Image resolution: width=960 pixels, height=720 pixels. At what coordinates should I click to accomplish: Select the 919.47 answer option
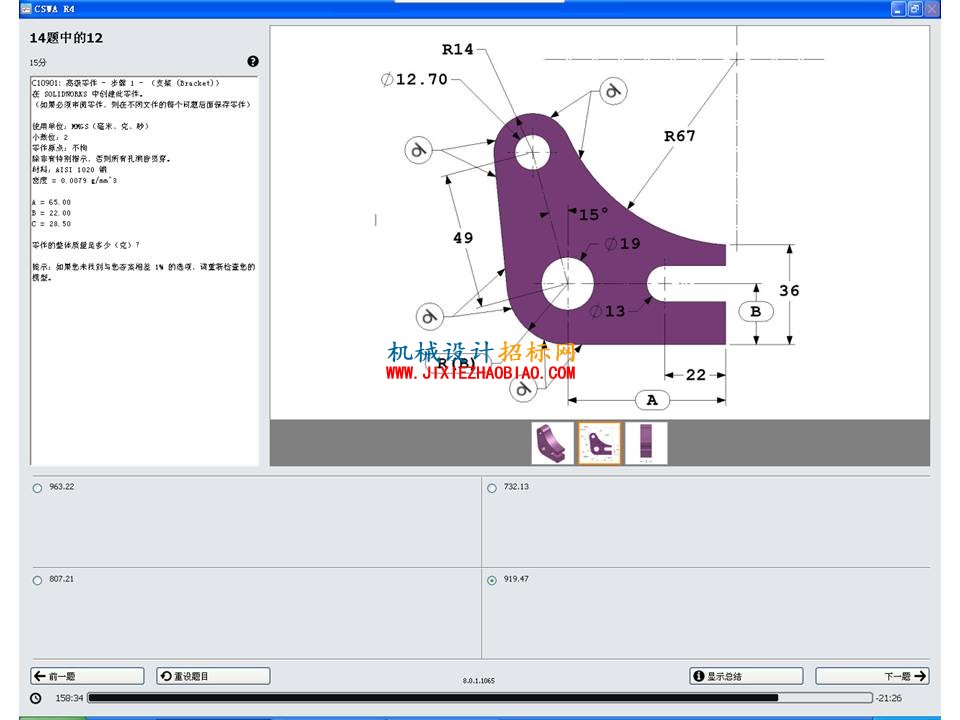492,580
